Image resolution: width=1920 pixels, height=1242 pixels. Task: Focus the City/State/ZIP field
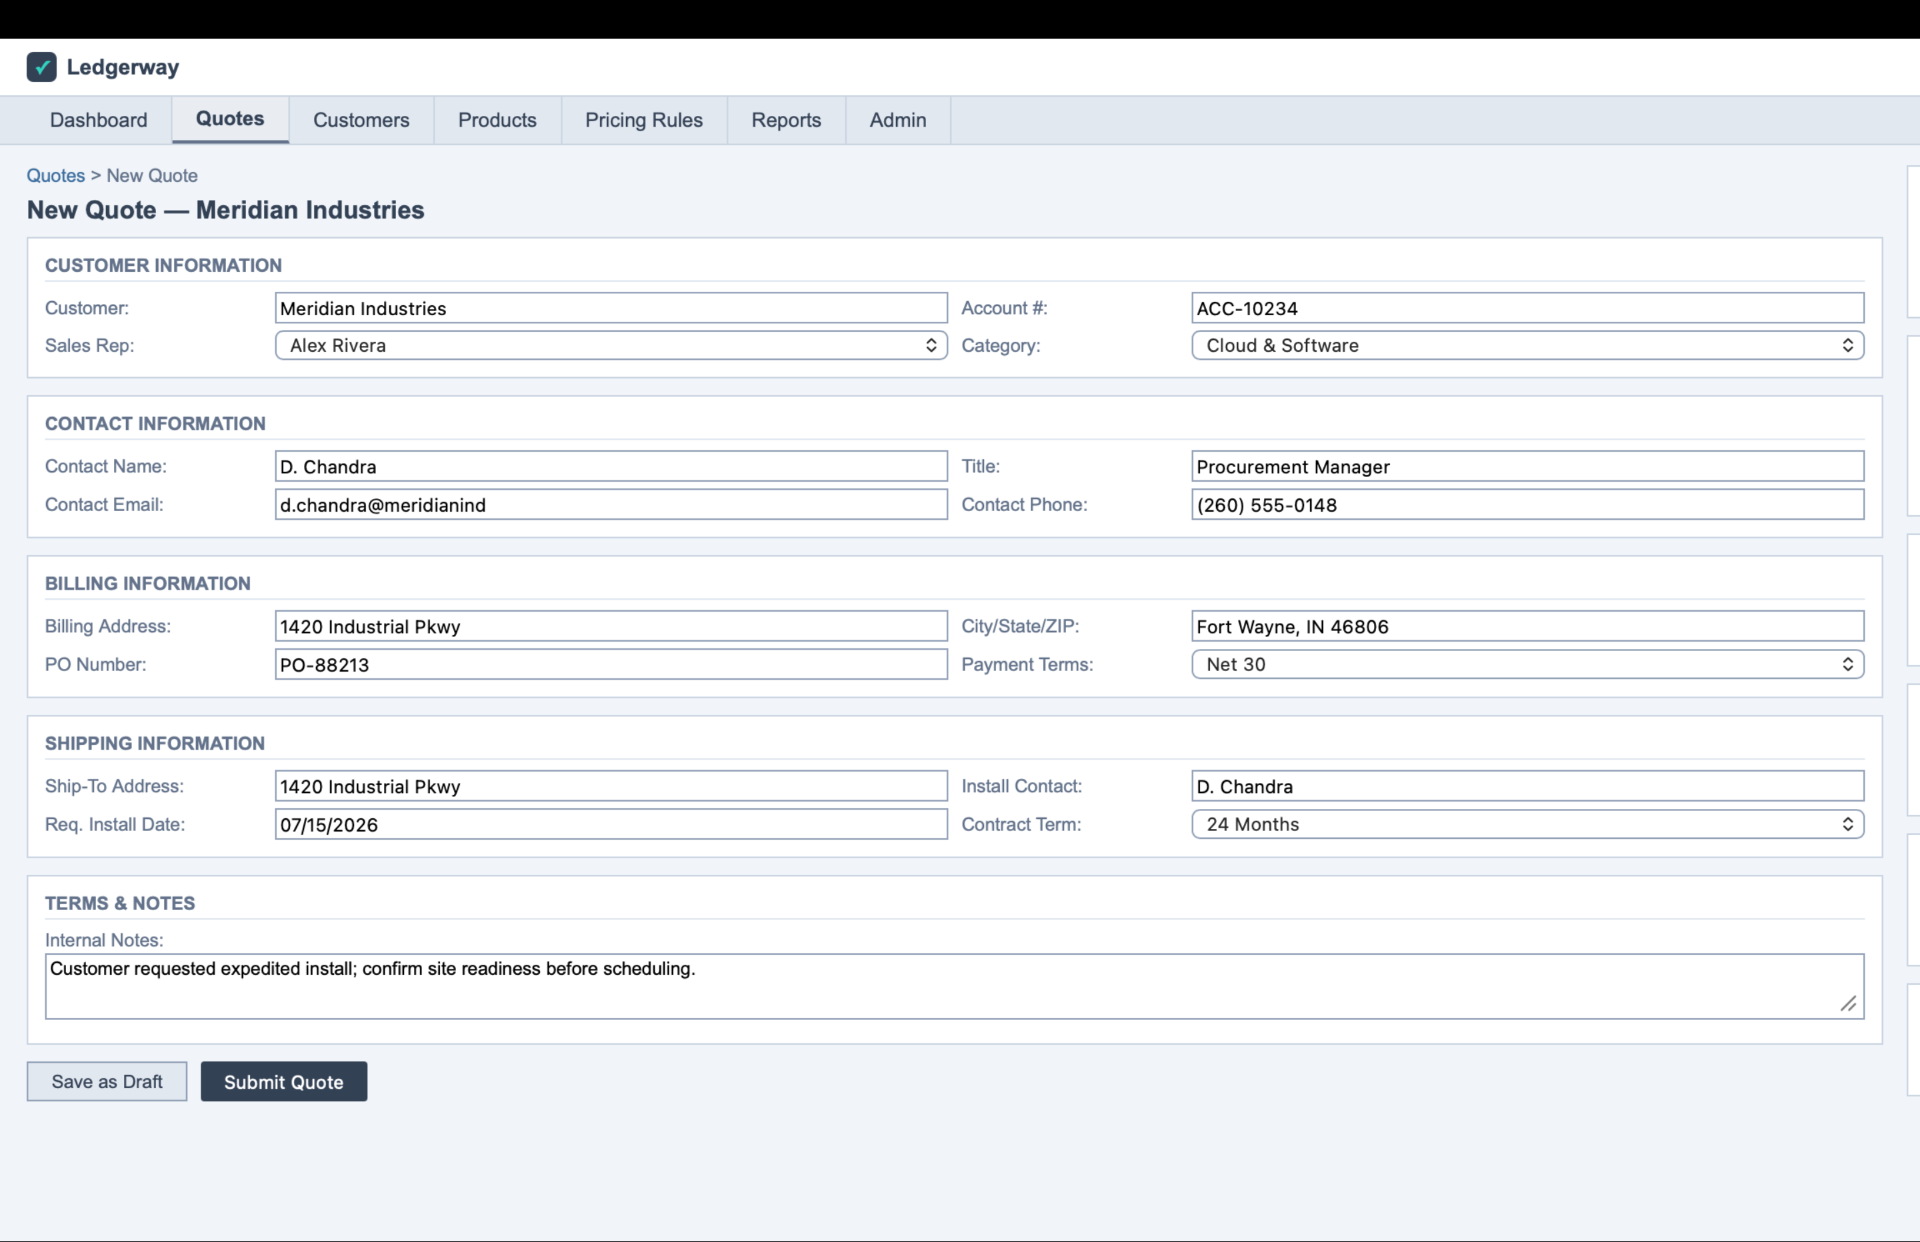(1528, 626)
